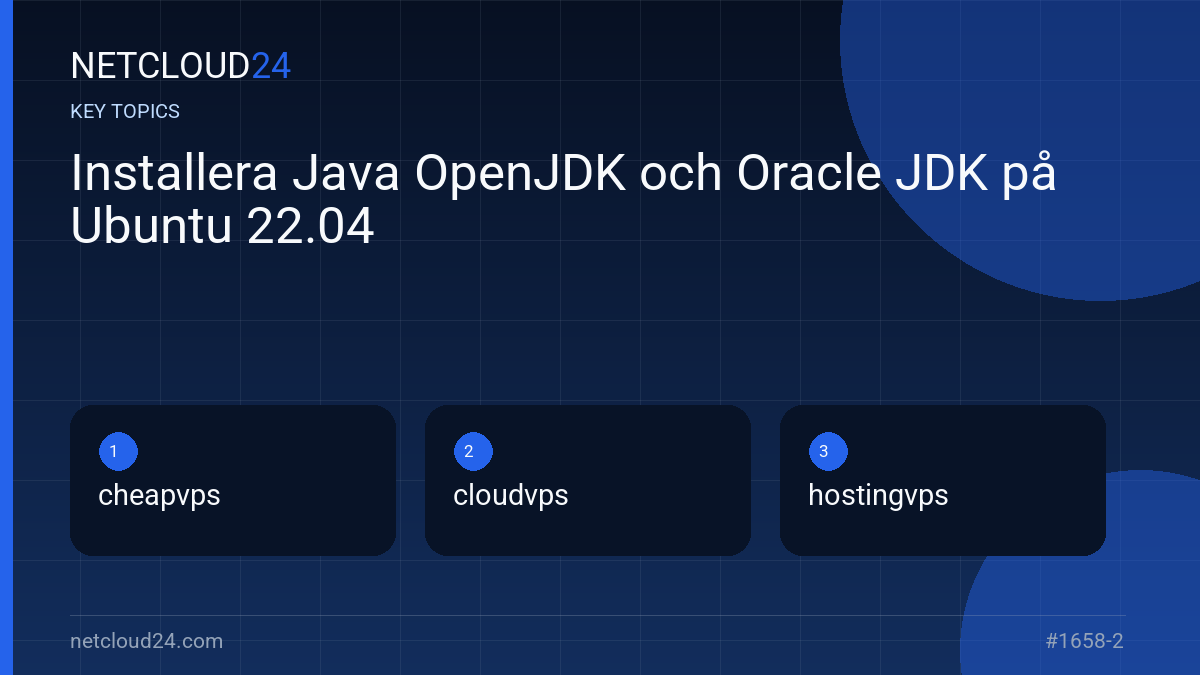Select the KEY TOPICS label
The image size is (1200, 675).
point(125,112)
